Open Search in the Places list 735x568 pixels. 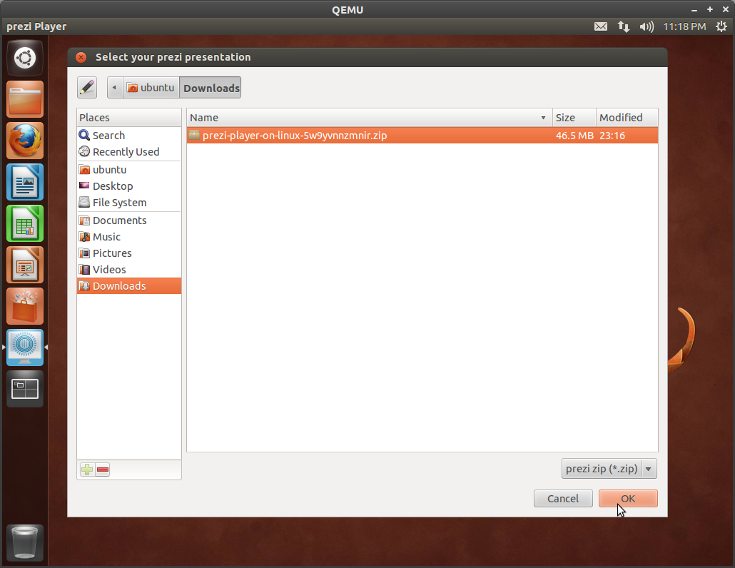[x=129, y=135]
